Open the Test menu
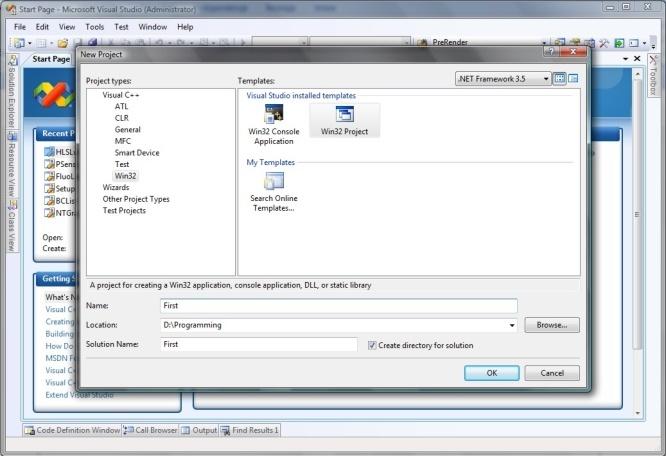The width and height of the screenshot is (666, 456). coord(121,27)
